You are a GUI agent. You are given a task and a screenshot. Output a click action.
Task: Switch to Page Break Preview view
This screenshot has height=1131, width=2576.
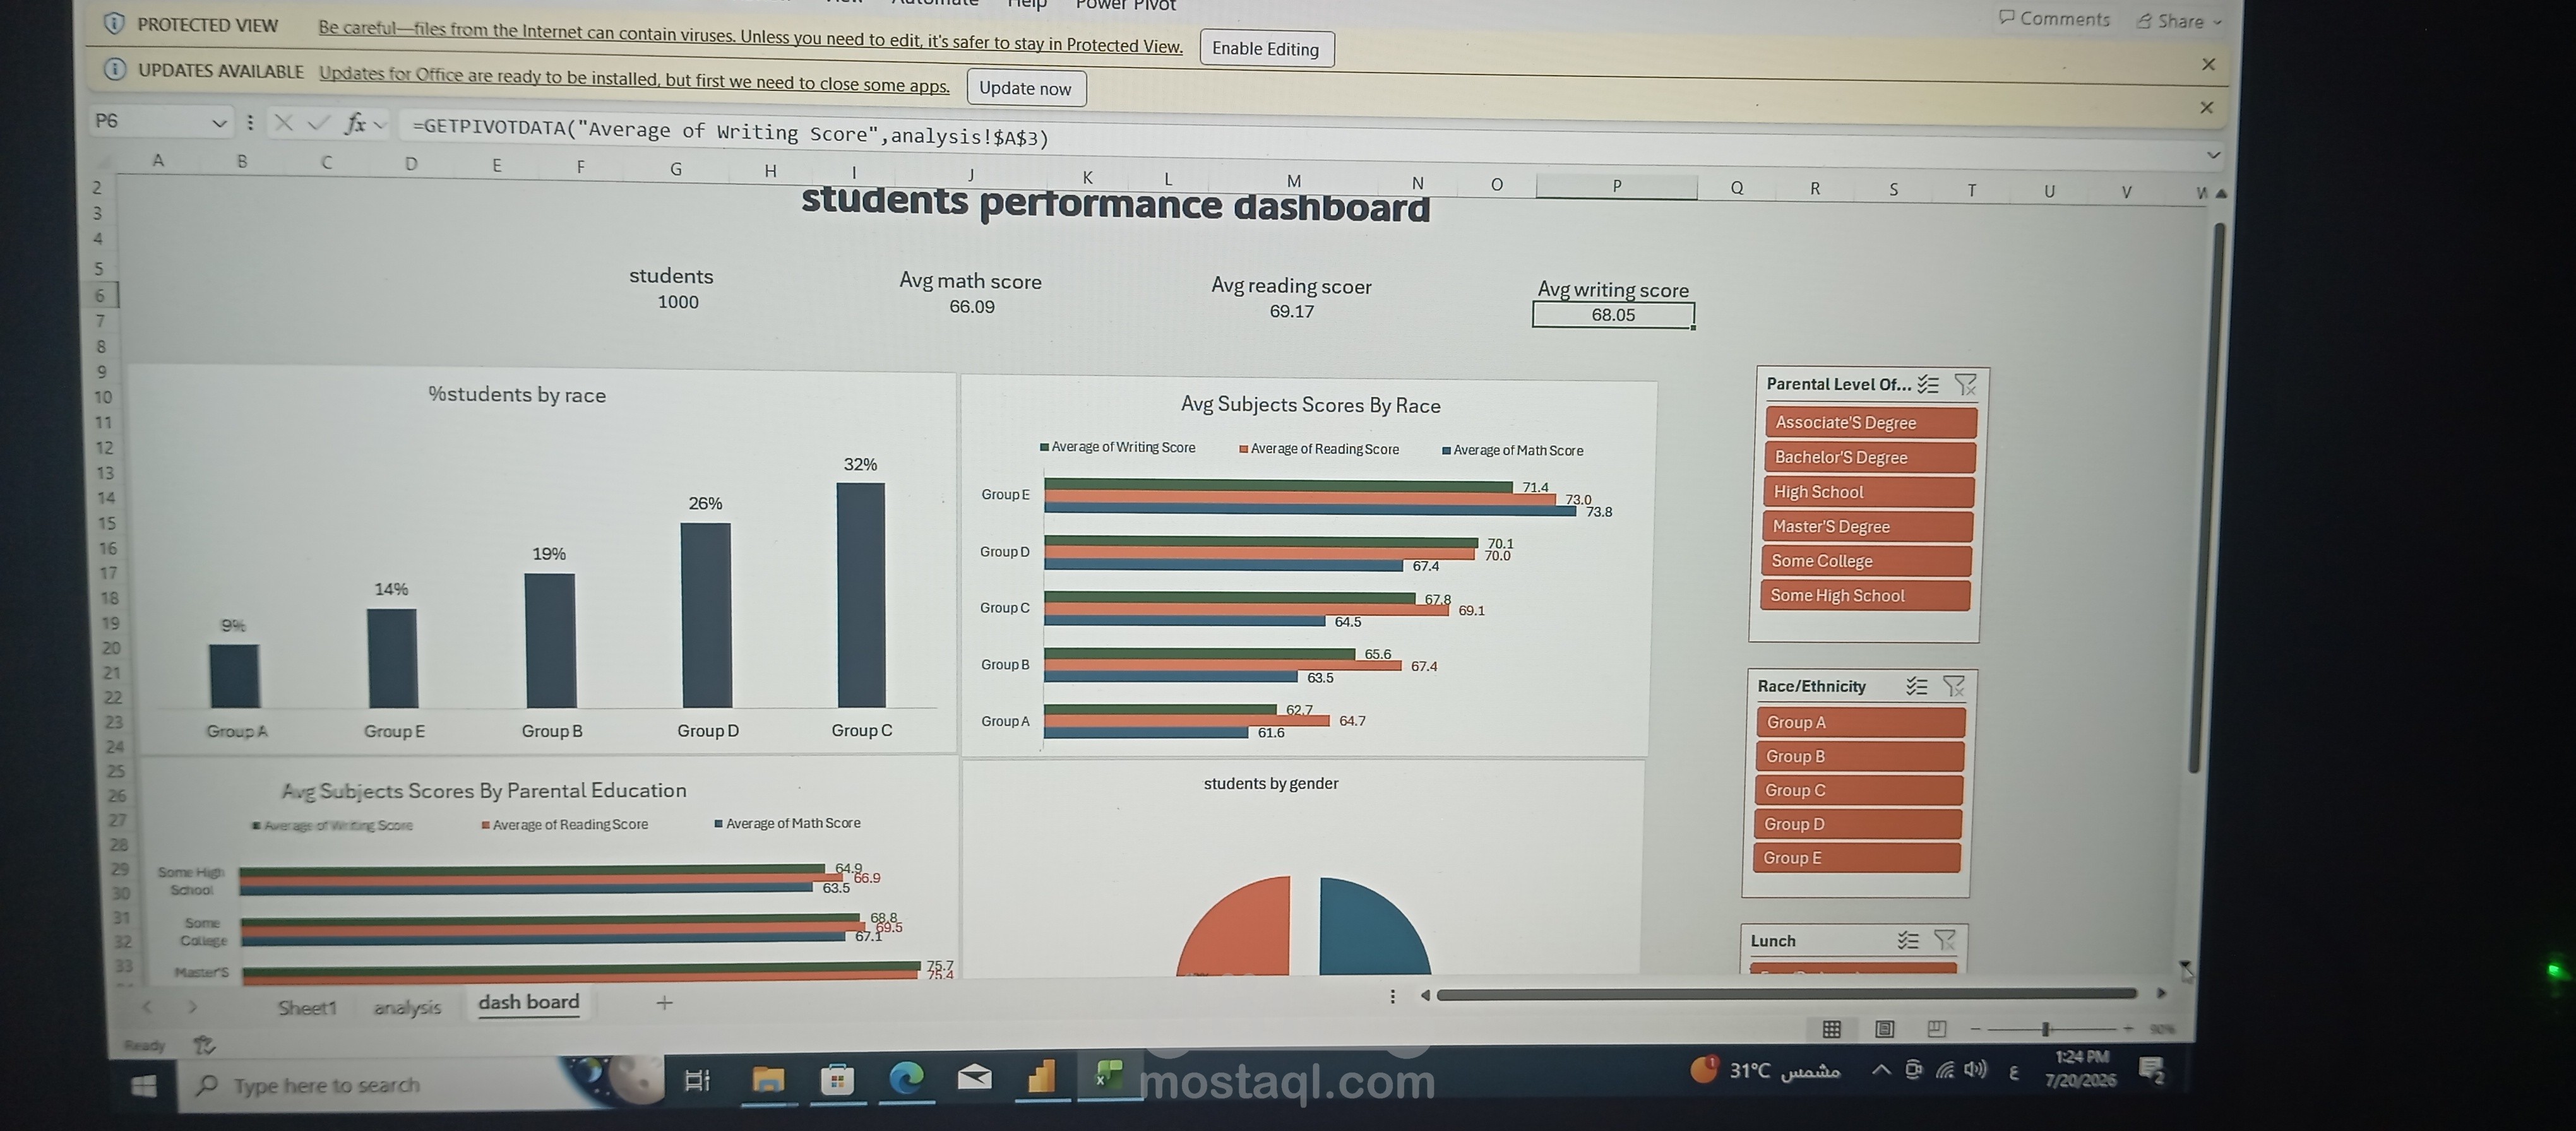[1936, 1028]
